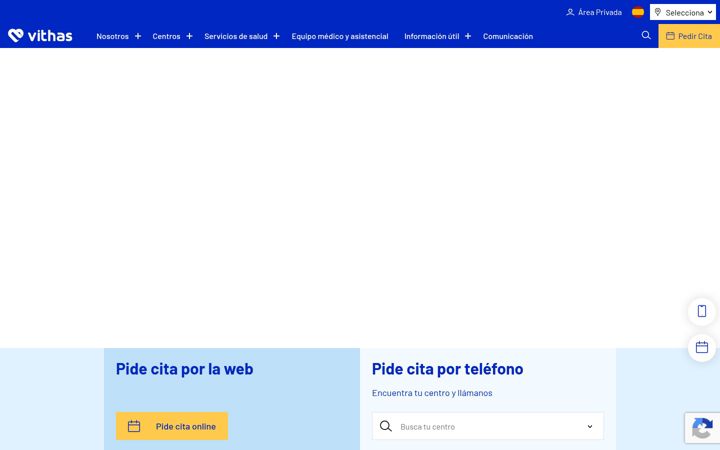This screenshot has width=720, height=450.
Task: Expand the Información útil plus sign
Action: click(468, 36)
